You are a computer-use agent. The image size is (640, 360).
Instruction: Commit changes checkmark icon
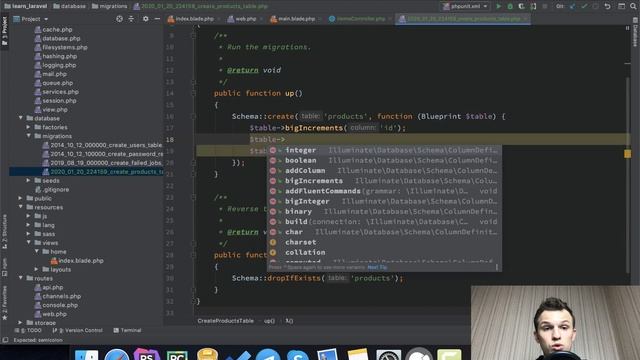(x=584, y=6)
